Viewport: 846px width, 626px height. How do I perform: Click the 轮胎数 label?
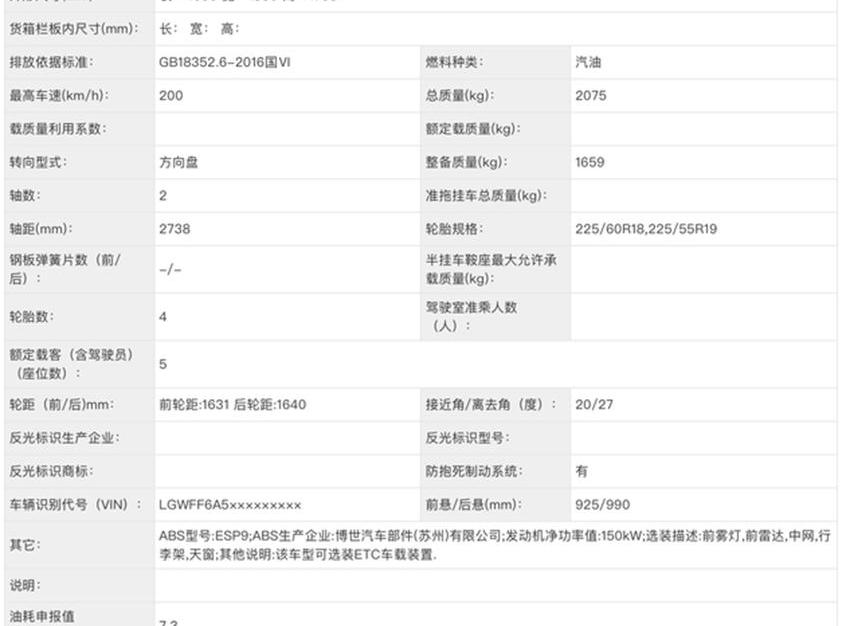[x=31, y=317]
